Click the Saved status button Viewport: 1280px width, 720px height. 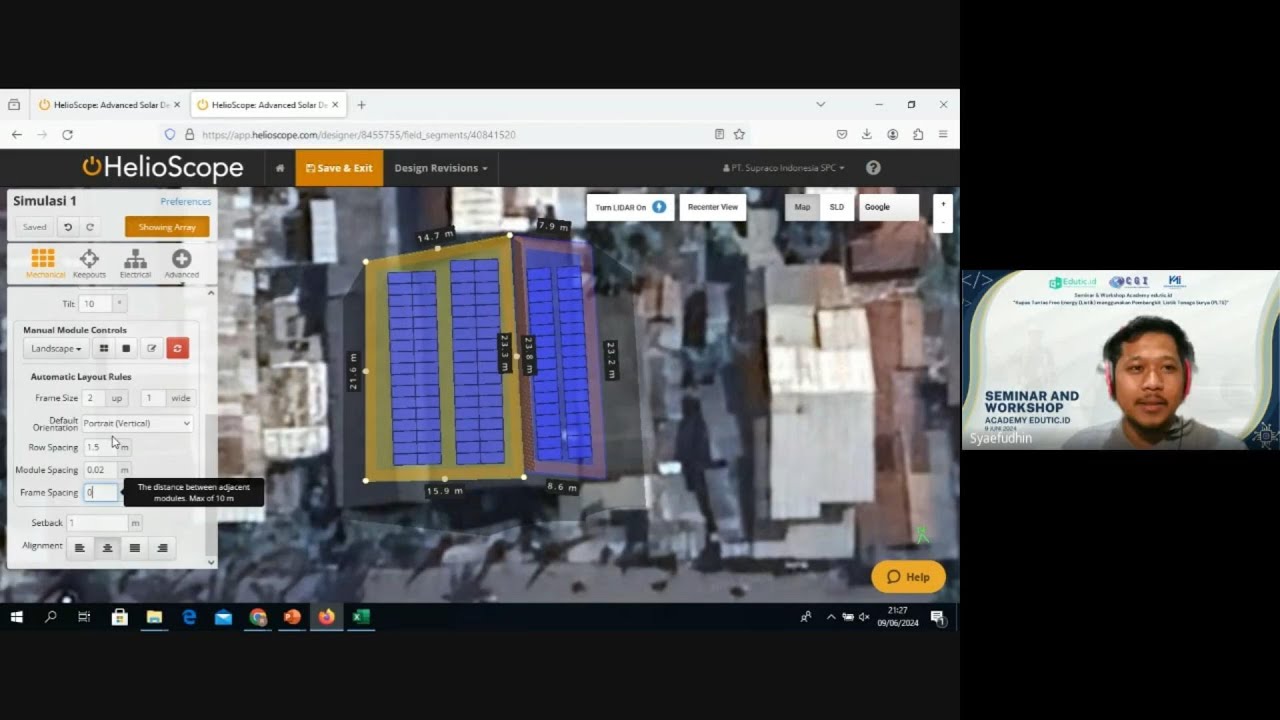tap(35, 227)
